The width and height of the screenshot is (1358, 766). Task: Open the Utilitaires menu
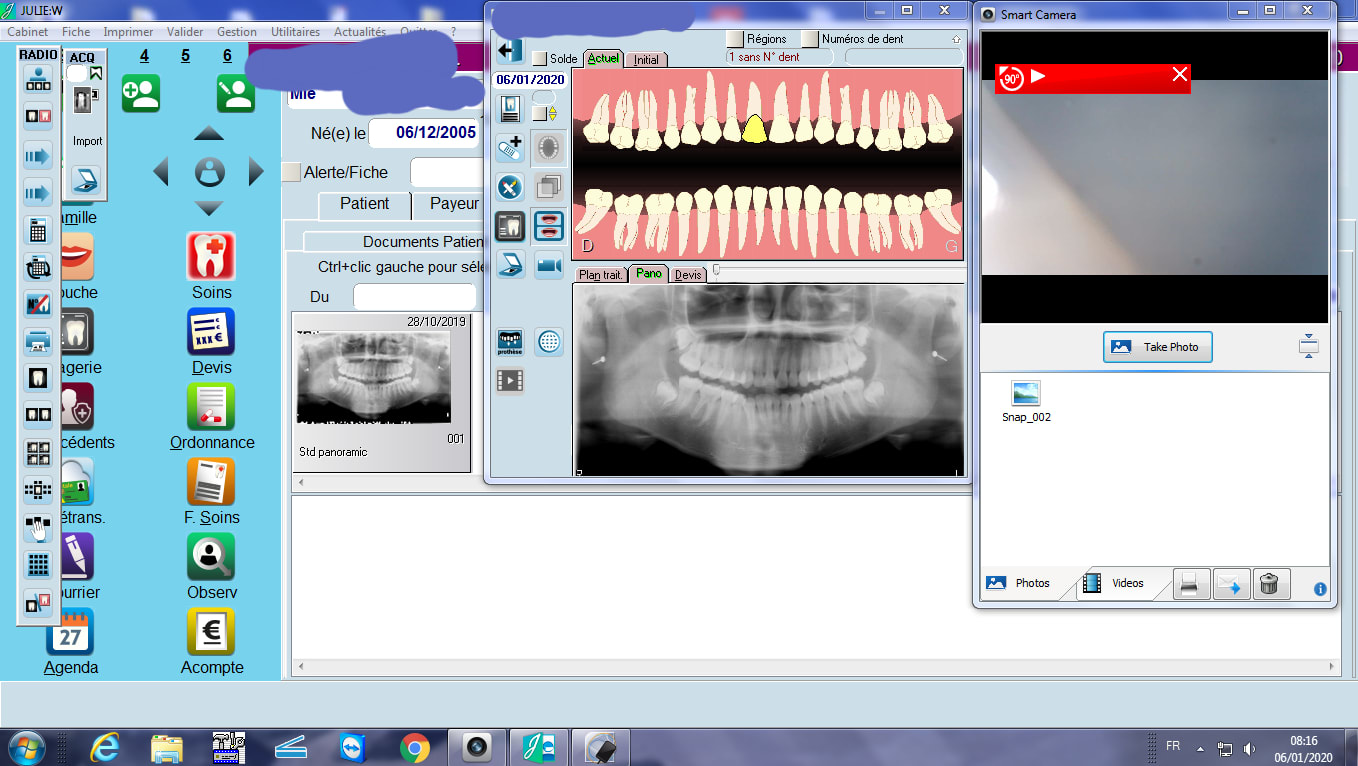[295, 32]
